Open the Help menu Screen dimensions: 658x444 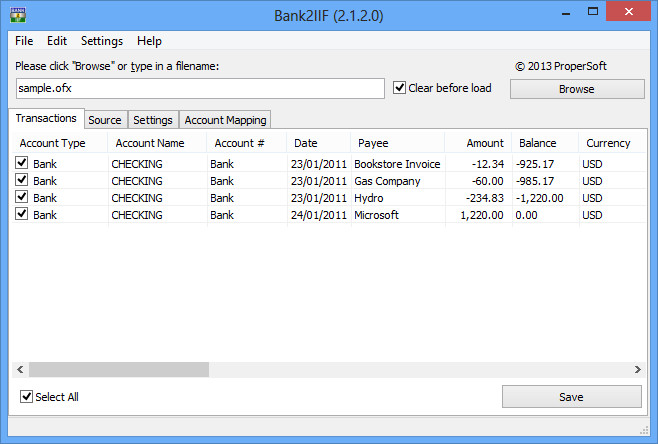[149, 41]
